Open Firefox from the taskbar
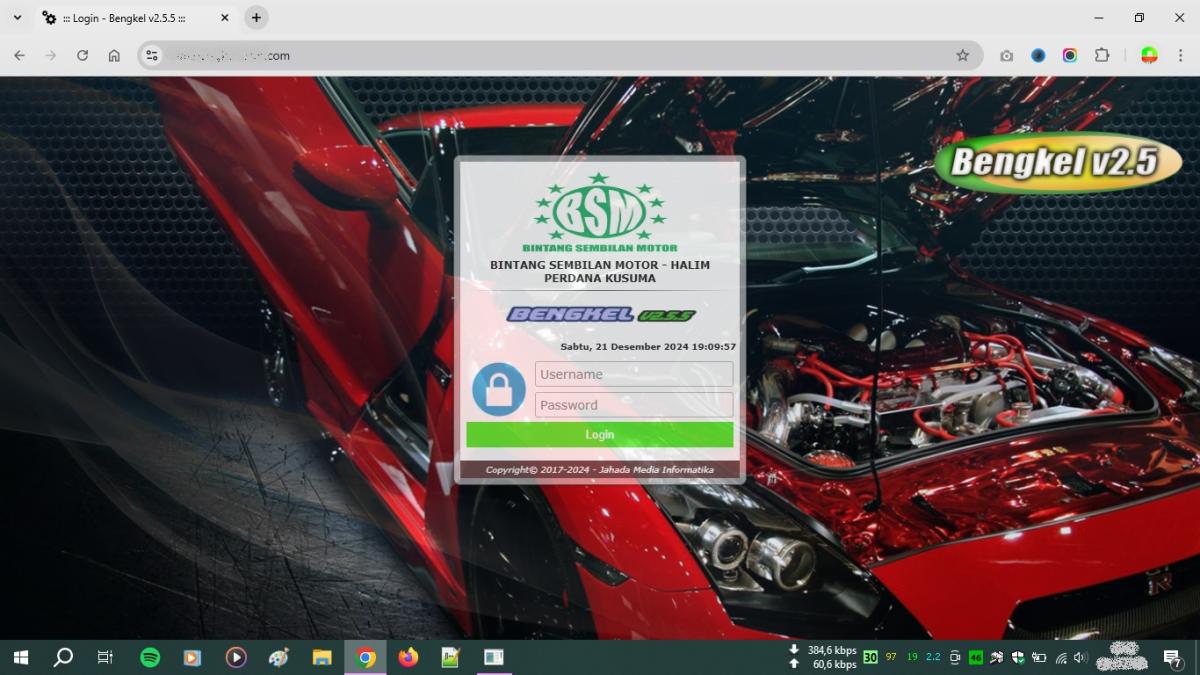Viewport: 1200px width, 675px height. coord(408,657)
